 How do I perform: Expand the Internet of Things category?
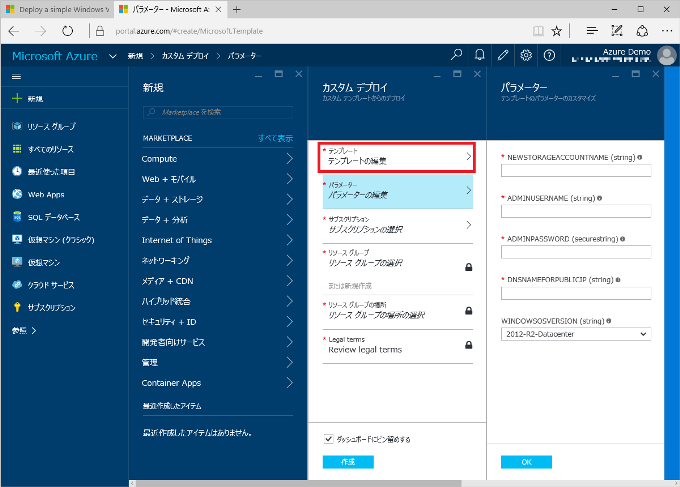(x=217, y=240)
